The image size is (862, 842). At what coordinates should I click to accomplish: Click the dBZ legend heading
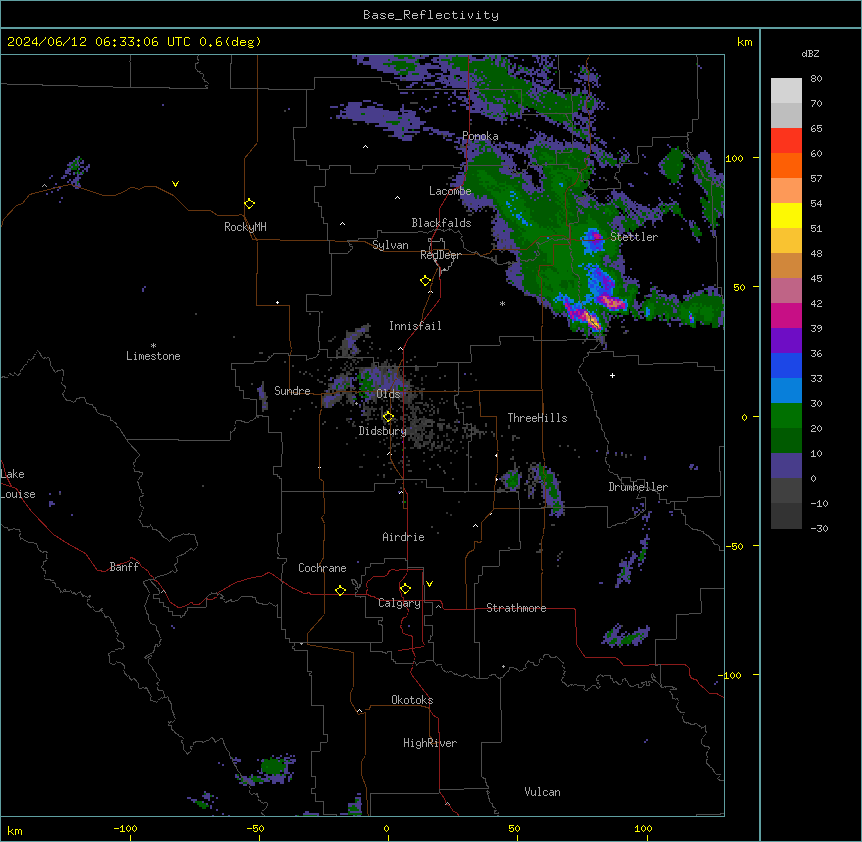coord(810,53)
